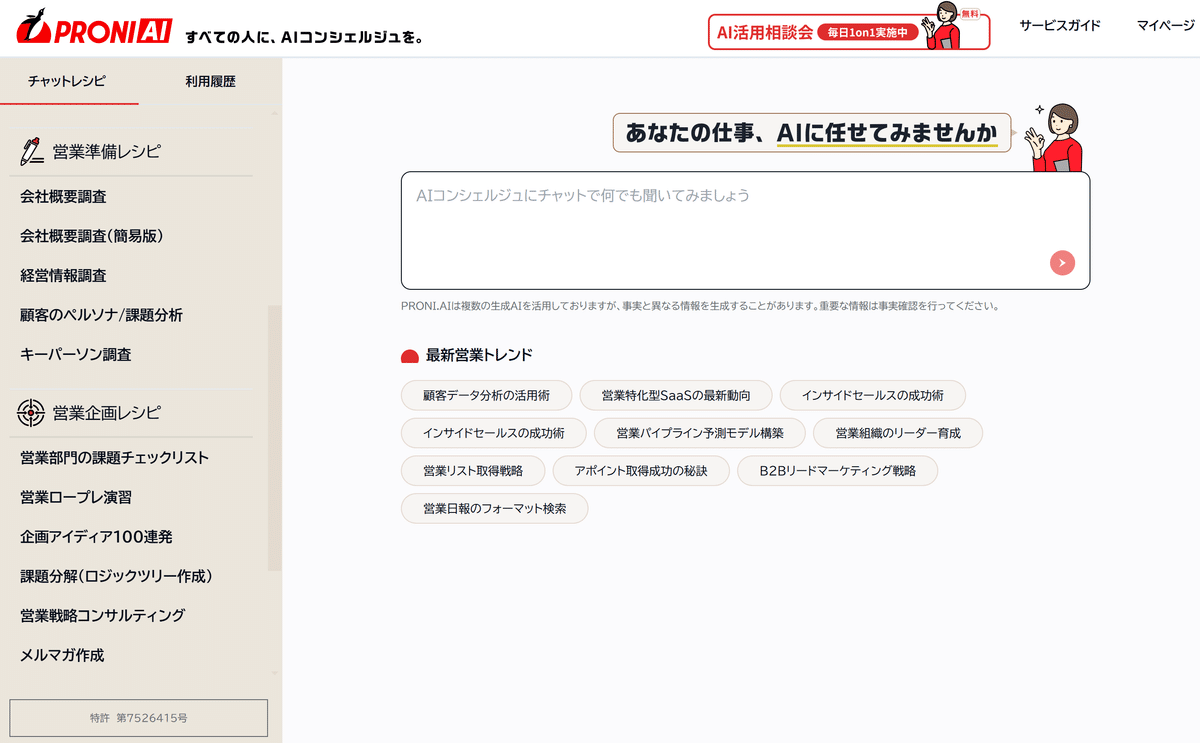Open the 会社概要調査 recipe
The height and width of the screenshot is (743, 1200).
(62, 197)
